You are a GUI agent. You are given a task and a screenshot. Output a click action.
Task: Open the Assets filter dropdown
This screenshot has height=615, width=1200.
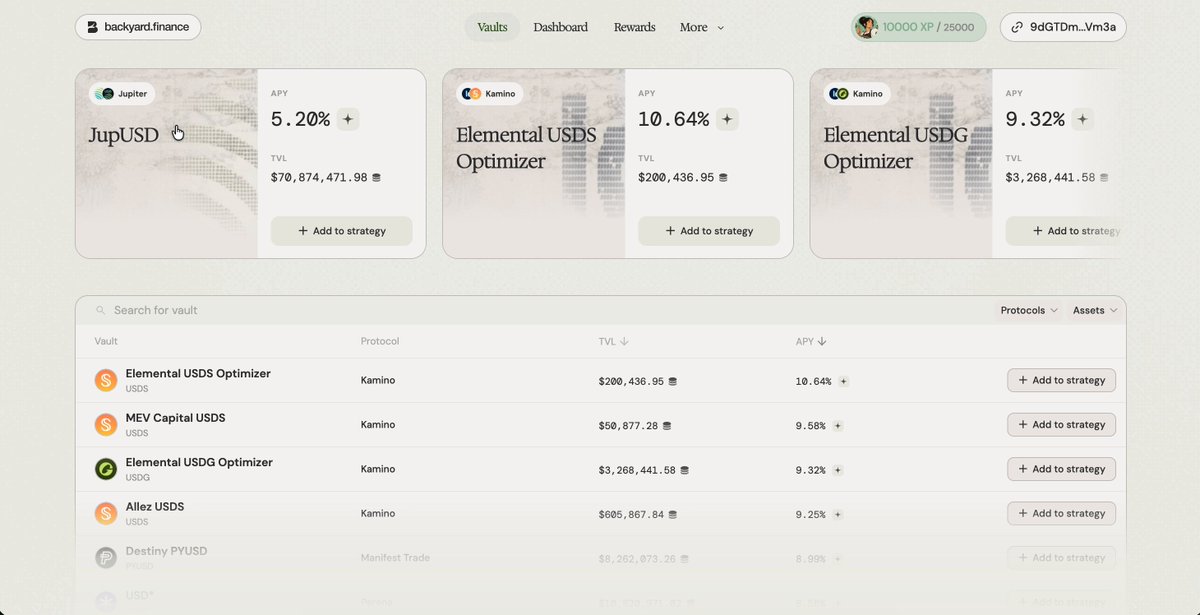coord(1095,310)
